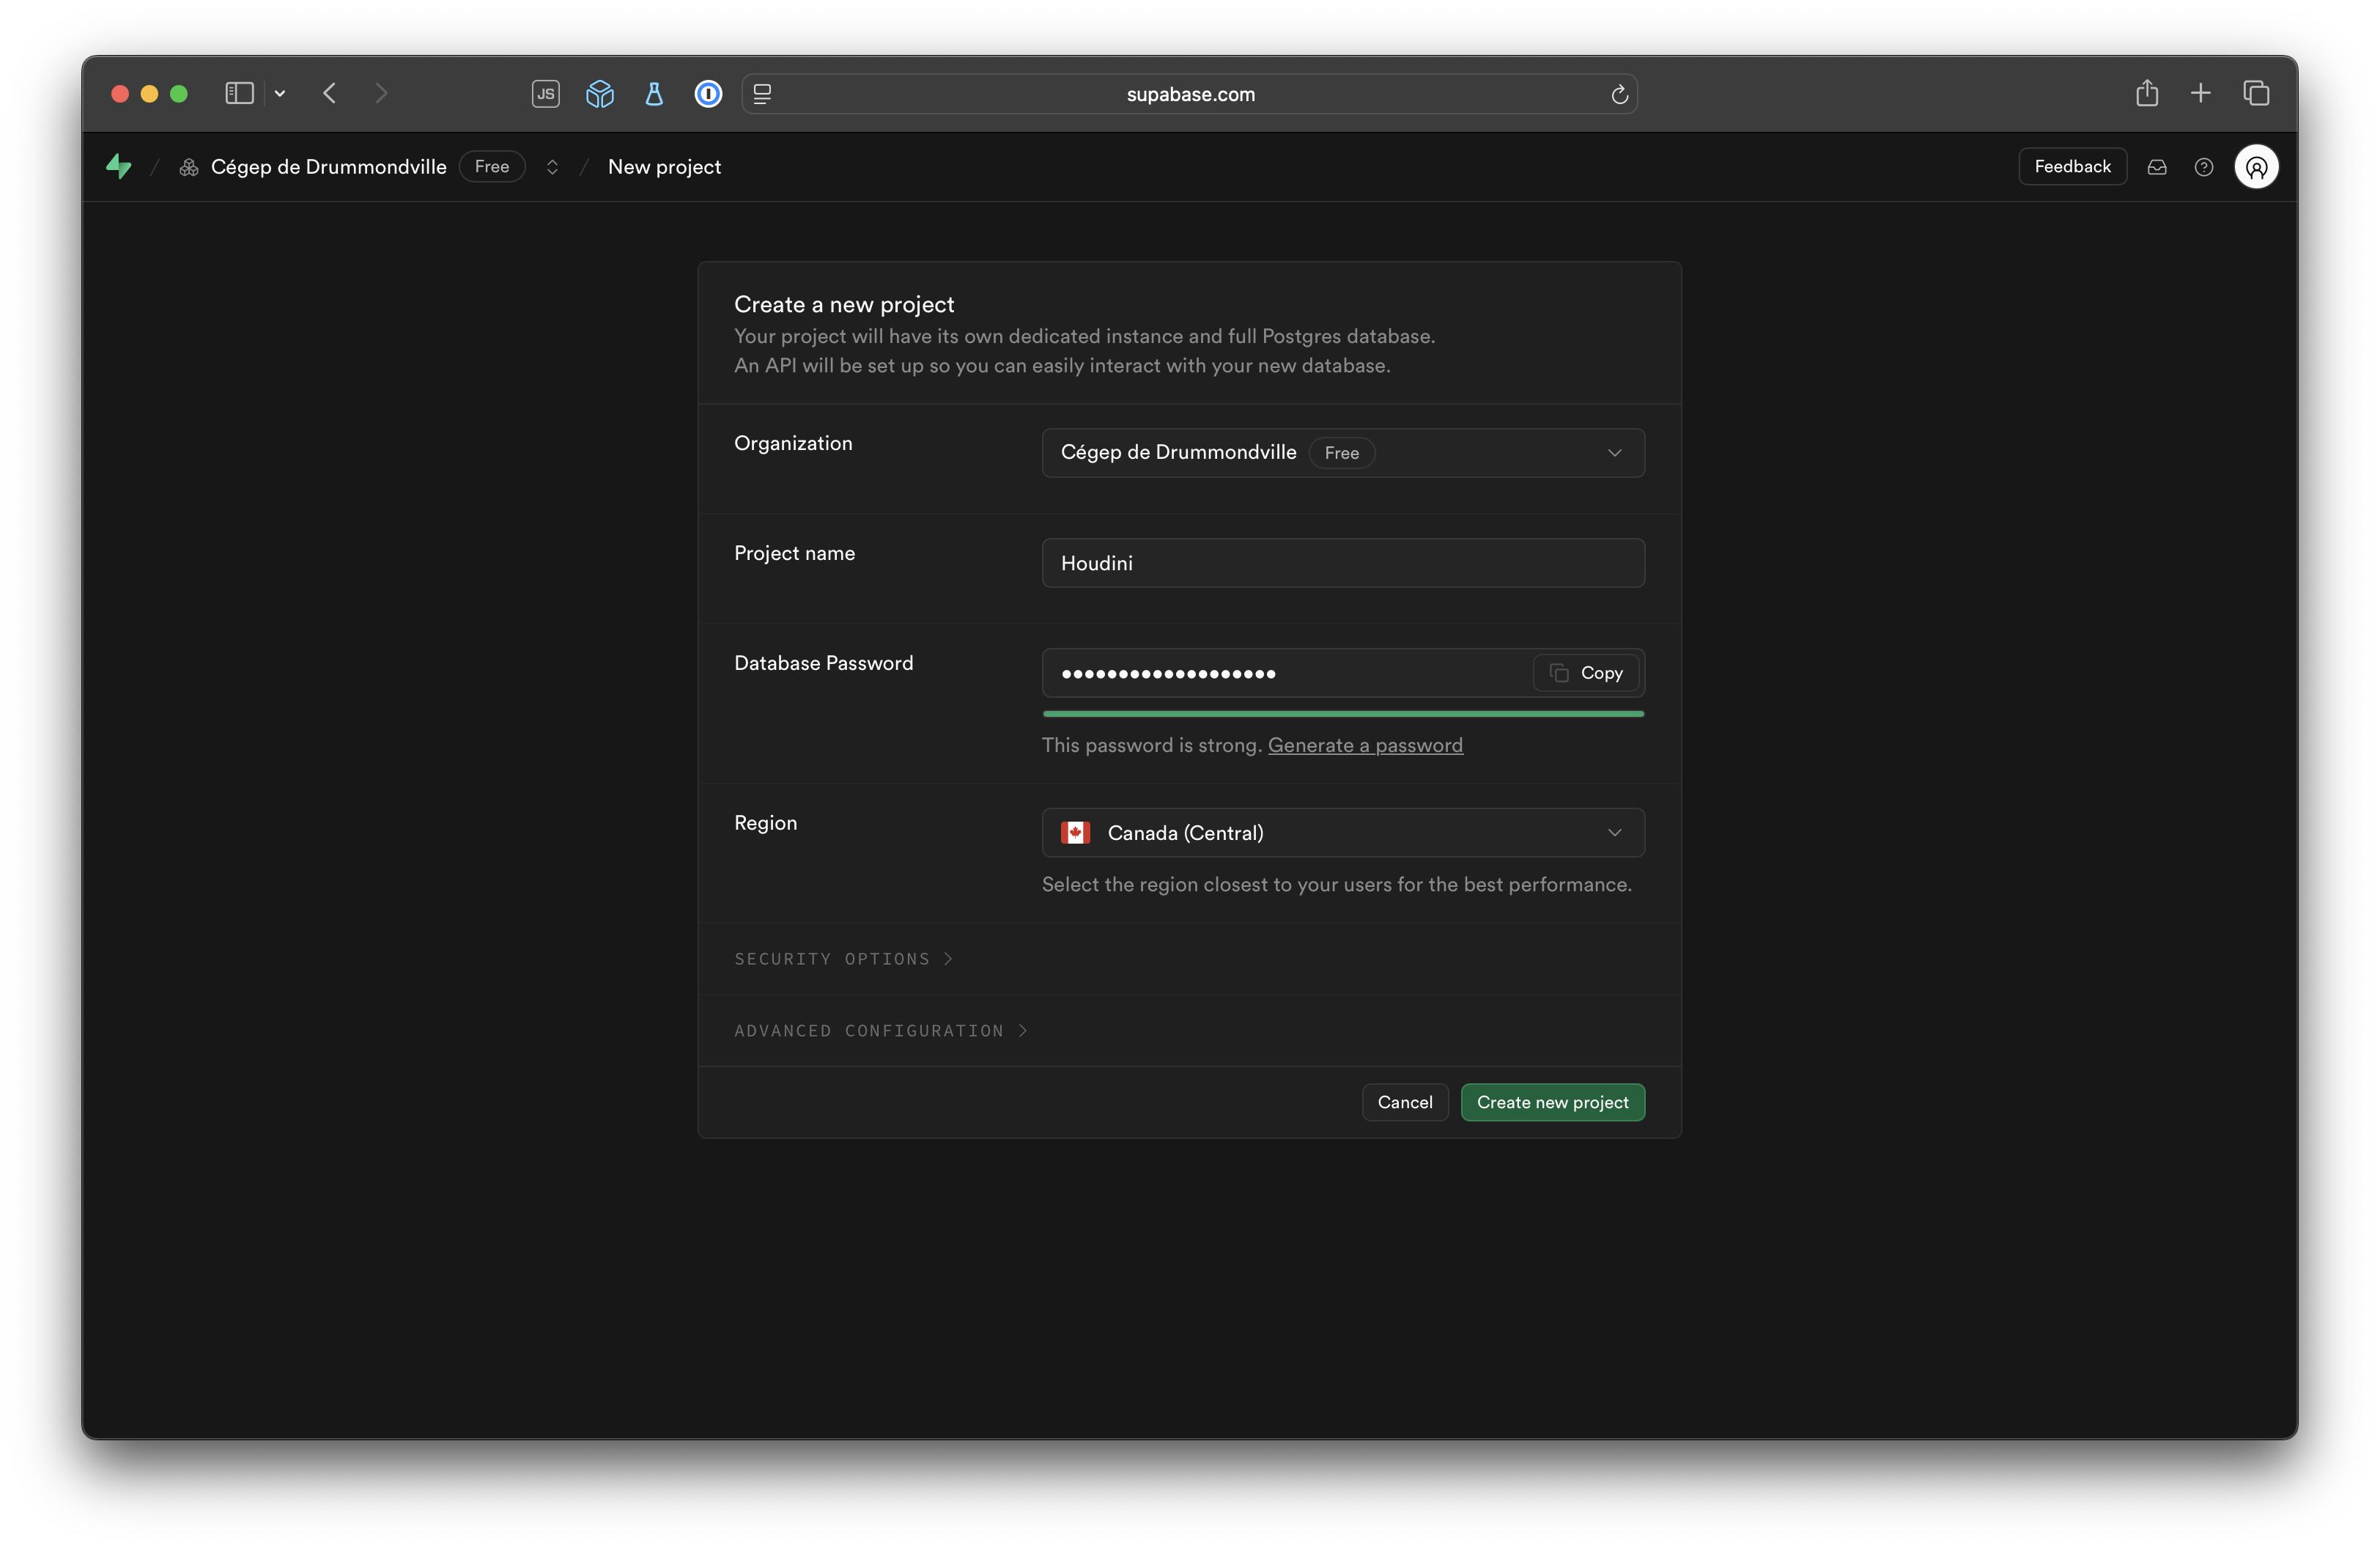Open the Feedback button
Viewport: 2380px width, 1548px height.
(2072, 166)
